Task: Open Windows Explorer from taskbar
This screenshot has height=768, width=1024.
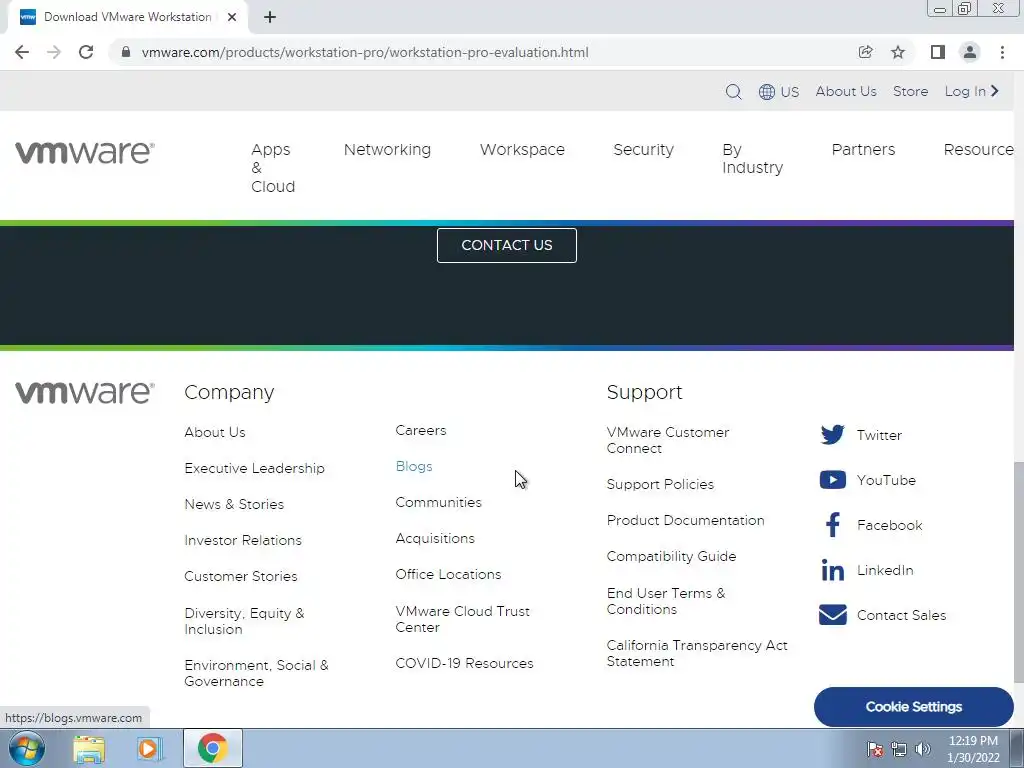Action: pyautogui.click(x=89, y=748)
